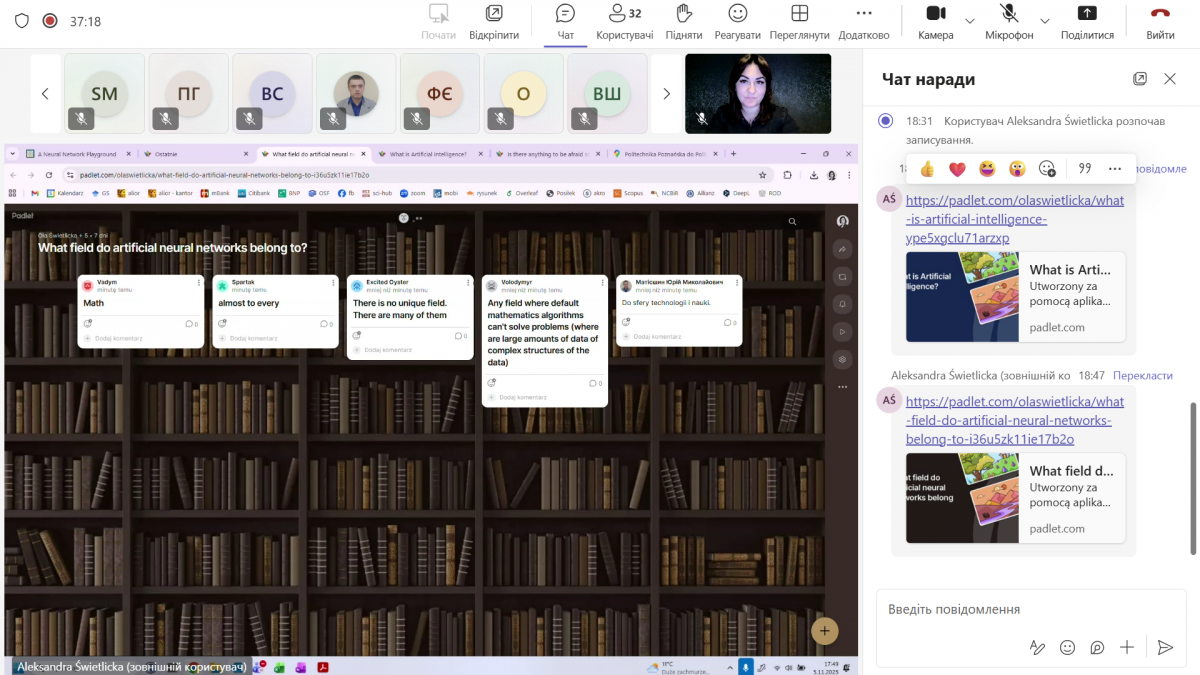Unmute the microphone (Мікрофон)
This screenshot has height=675, width=1200.
tap(1009, 22)
